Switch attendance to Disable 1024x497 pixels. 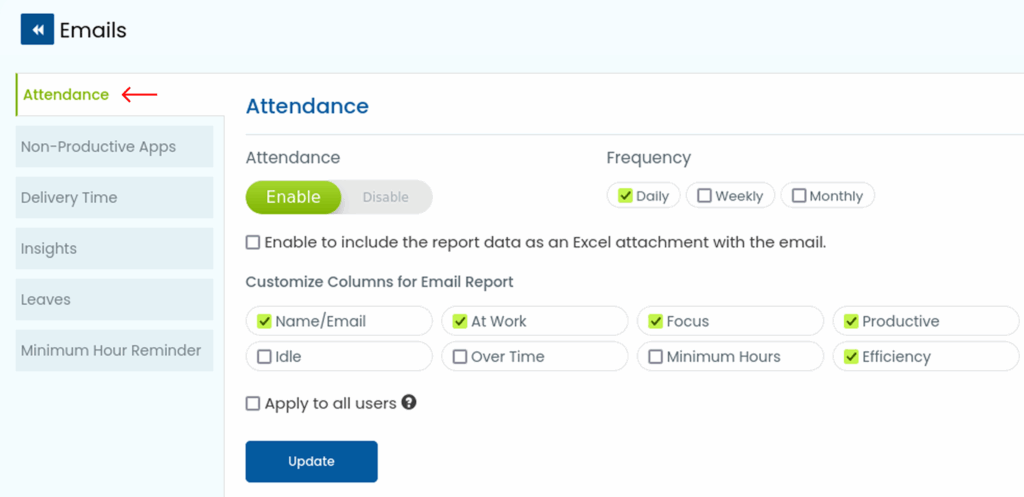pos(385,197)
